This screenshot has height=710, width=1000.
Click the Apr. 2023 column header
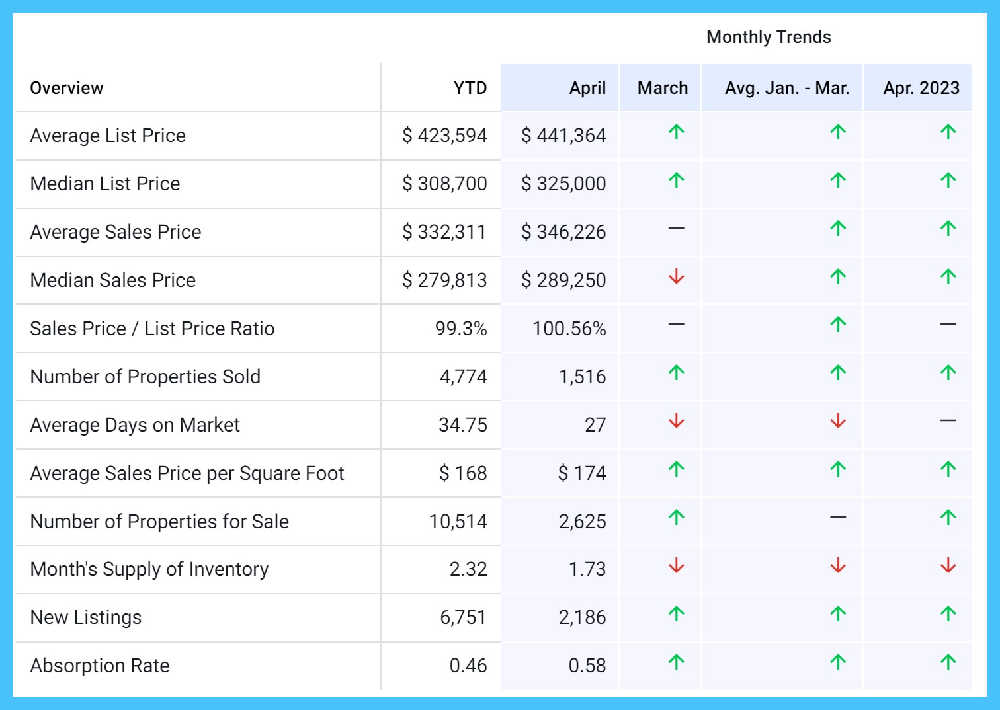[x=921, y=88]
